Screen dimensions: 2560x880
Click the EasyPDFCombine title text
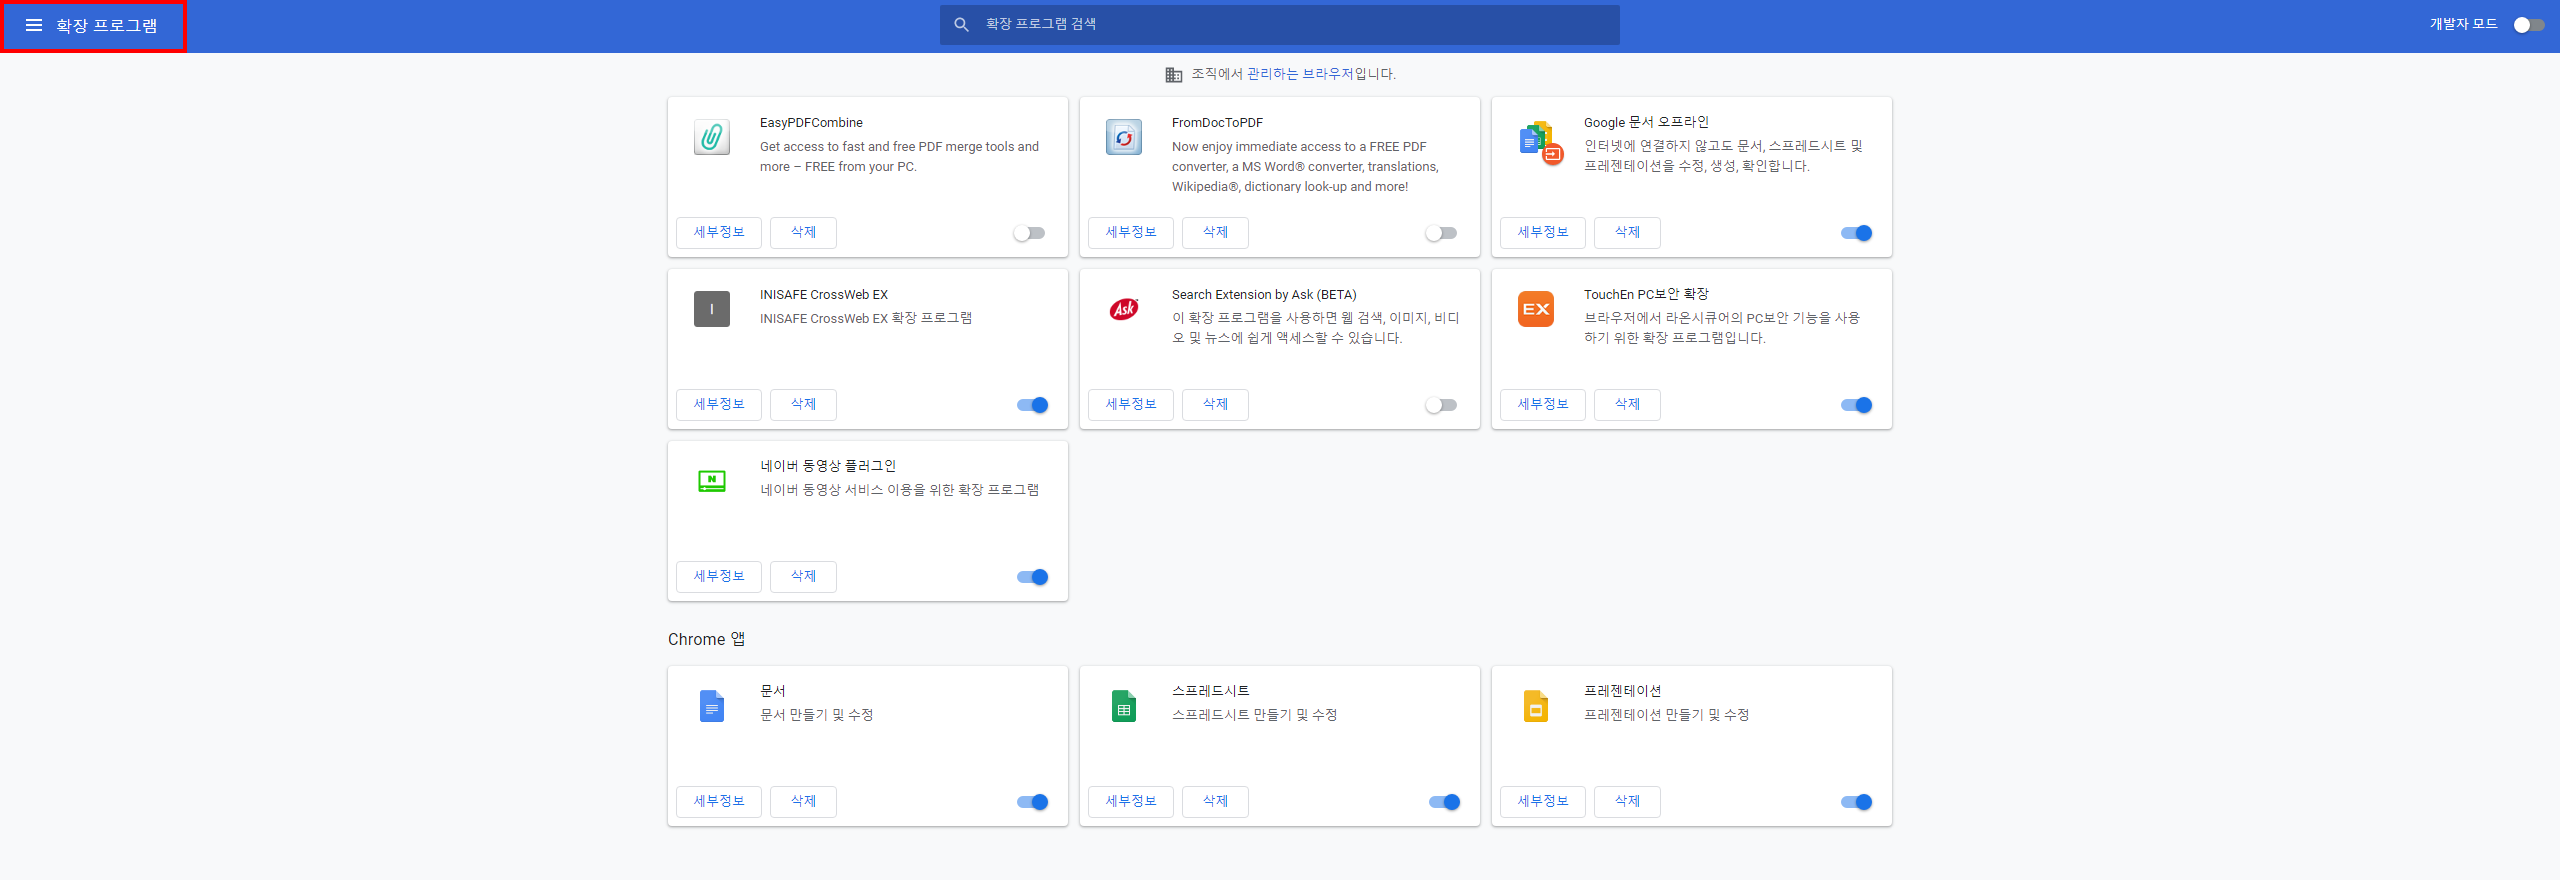[811, 123]
